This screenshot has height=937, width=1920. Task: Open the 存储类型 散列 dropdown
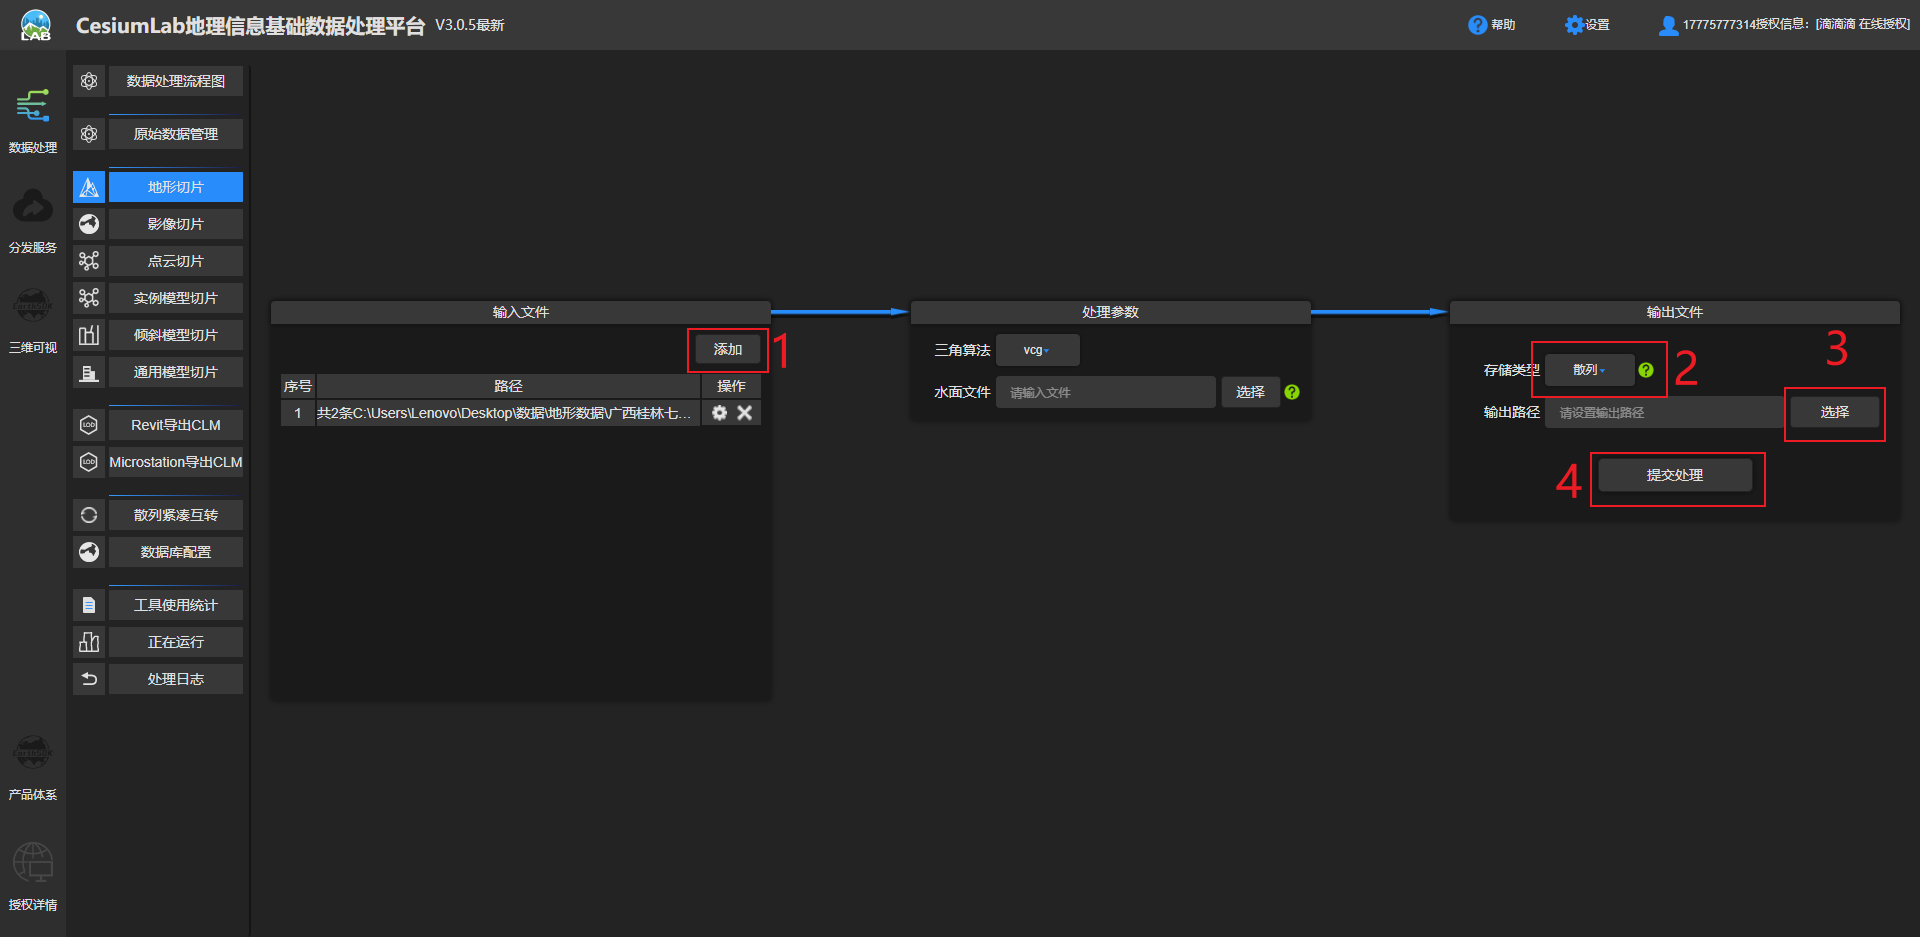[1590, 370]
